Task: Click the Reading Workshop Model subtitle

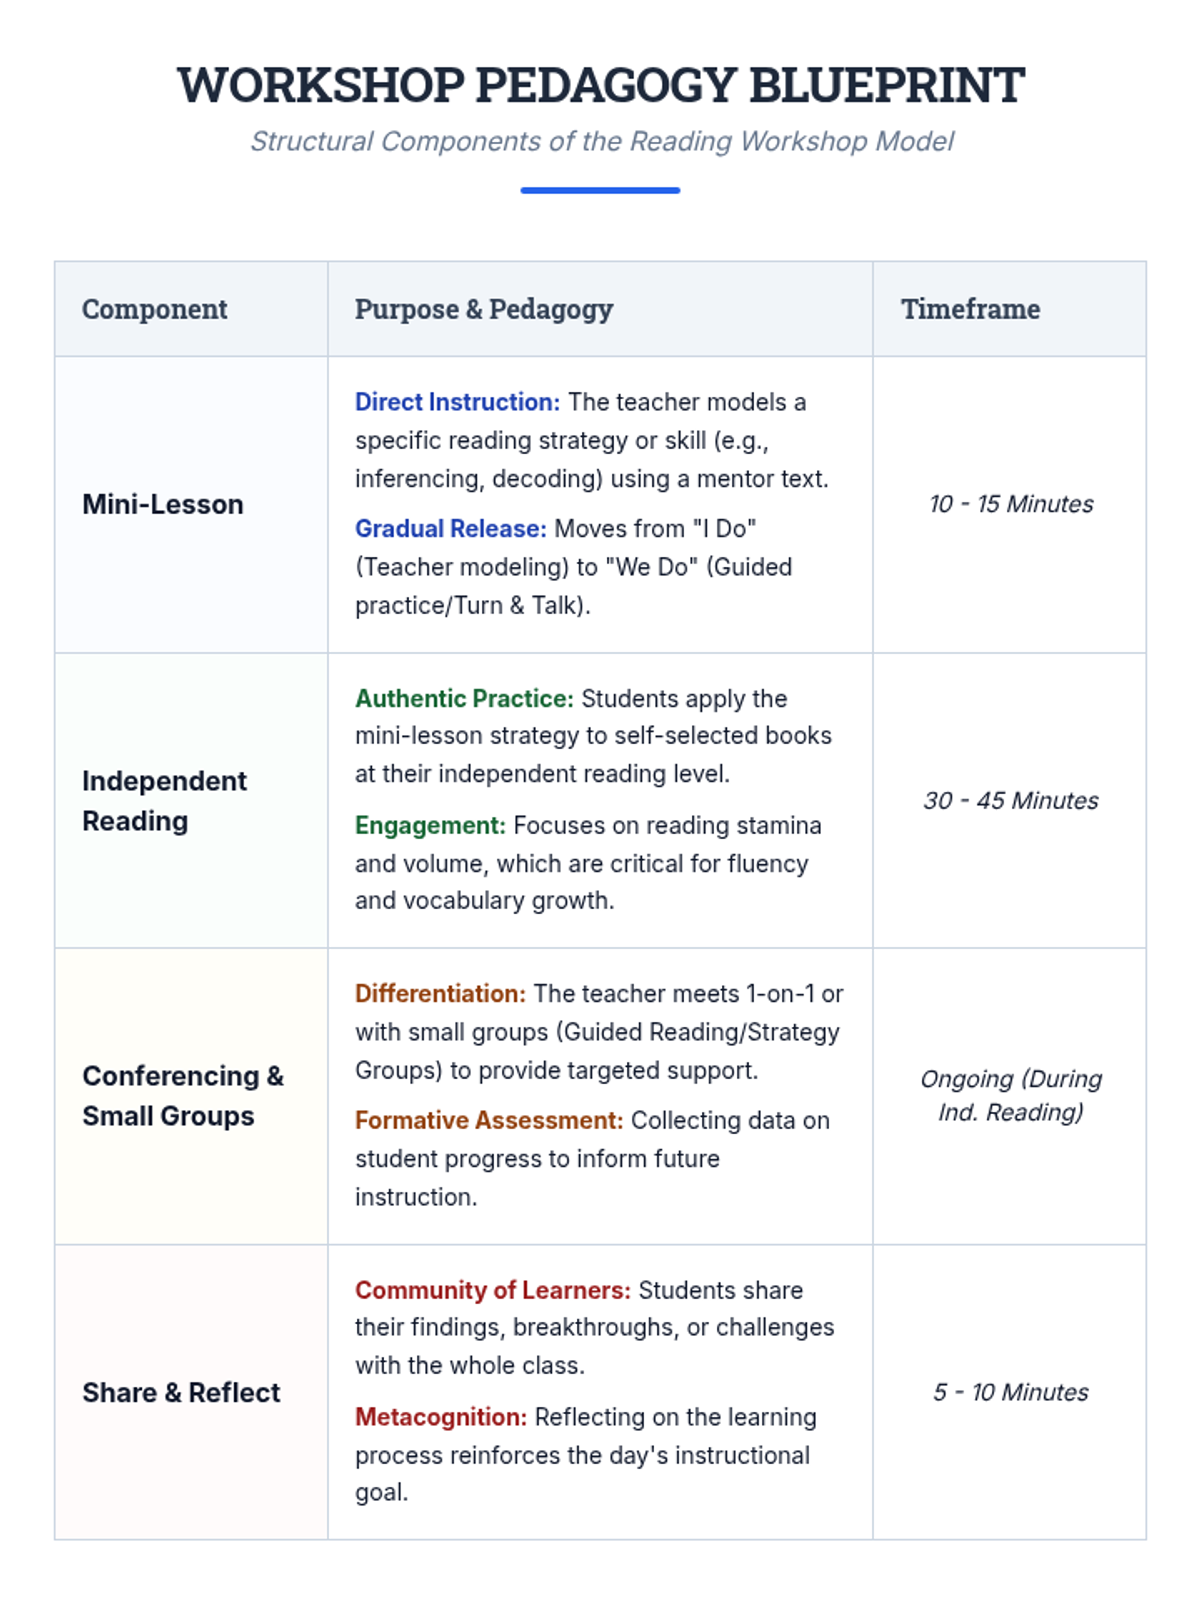Action: tap(600, 142)
